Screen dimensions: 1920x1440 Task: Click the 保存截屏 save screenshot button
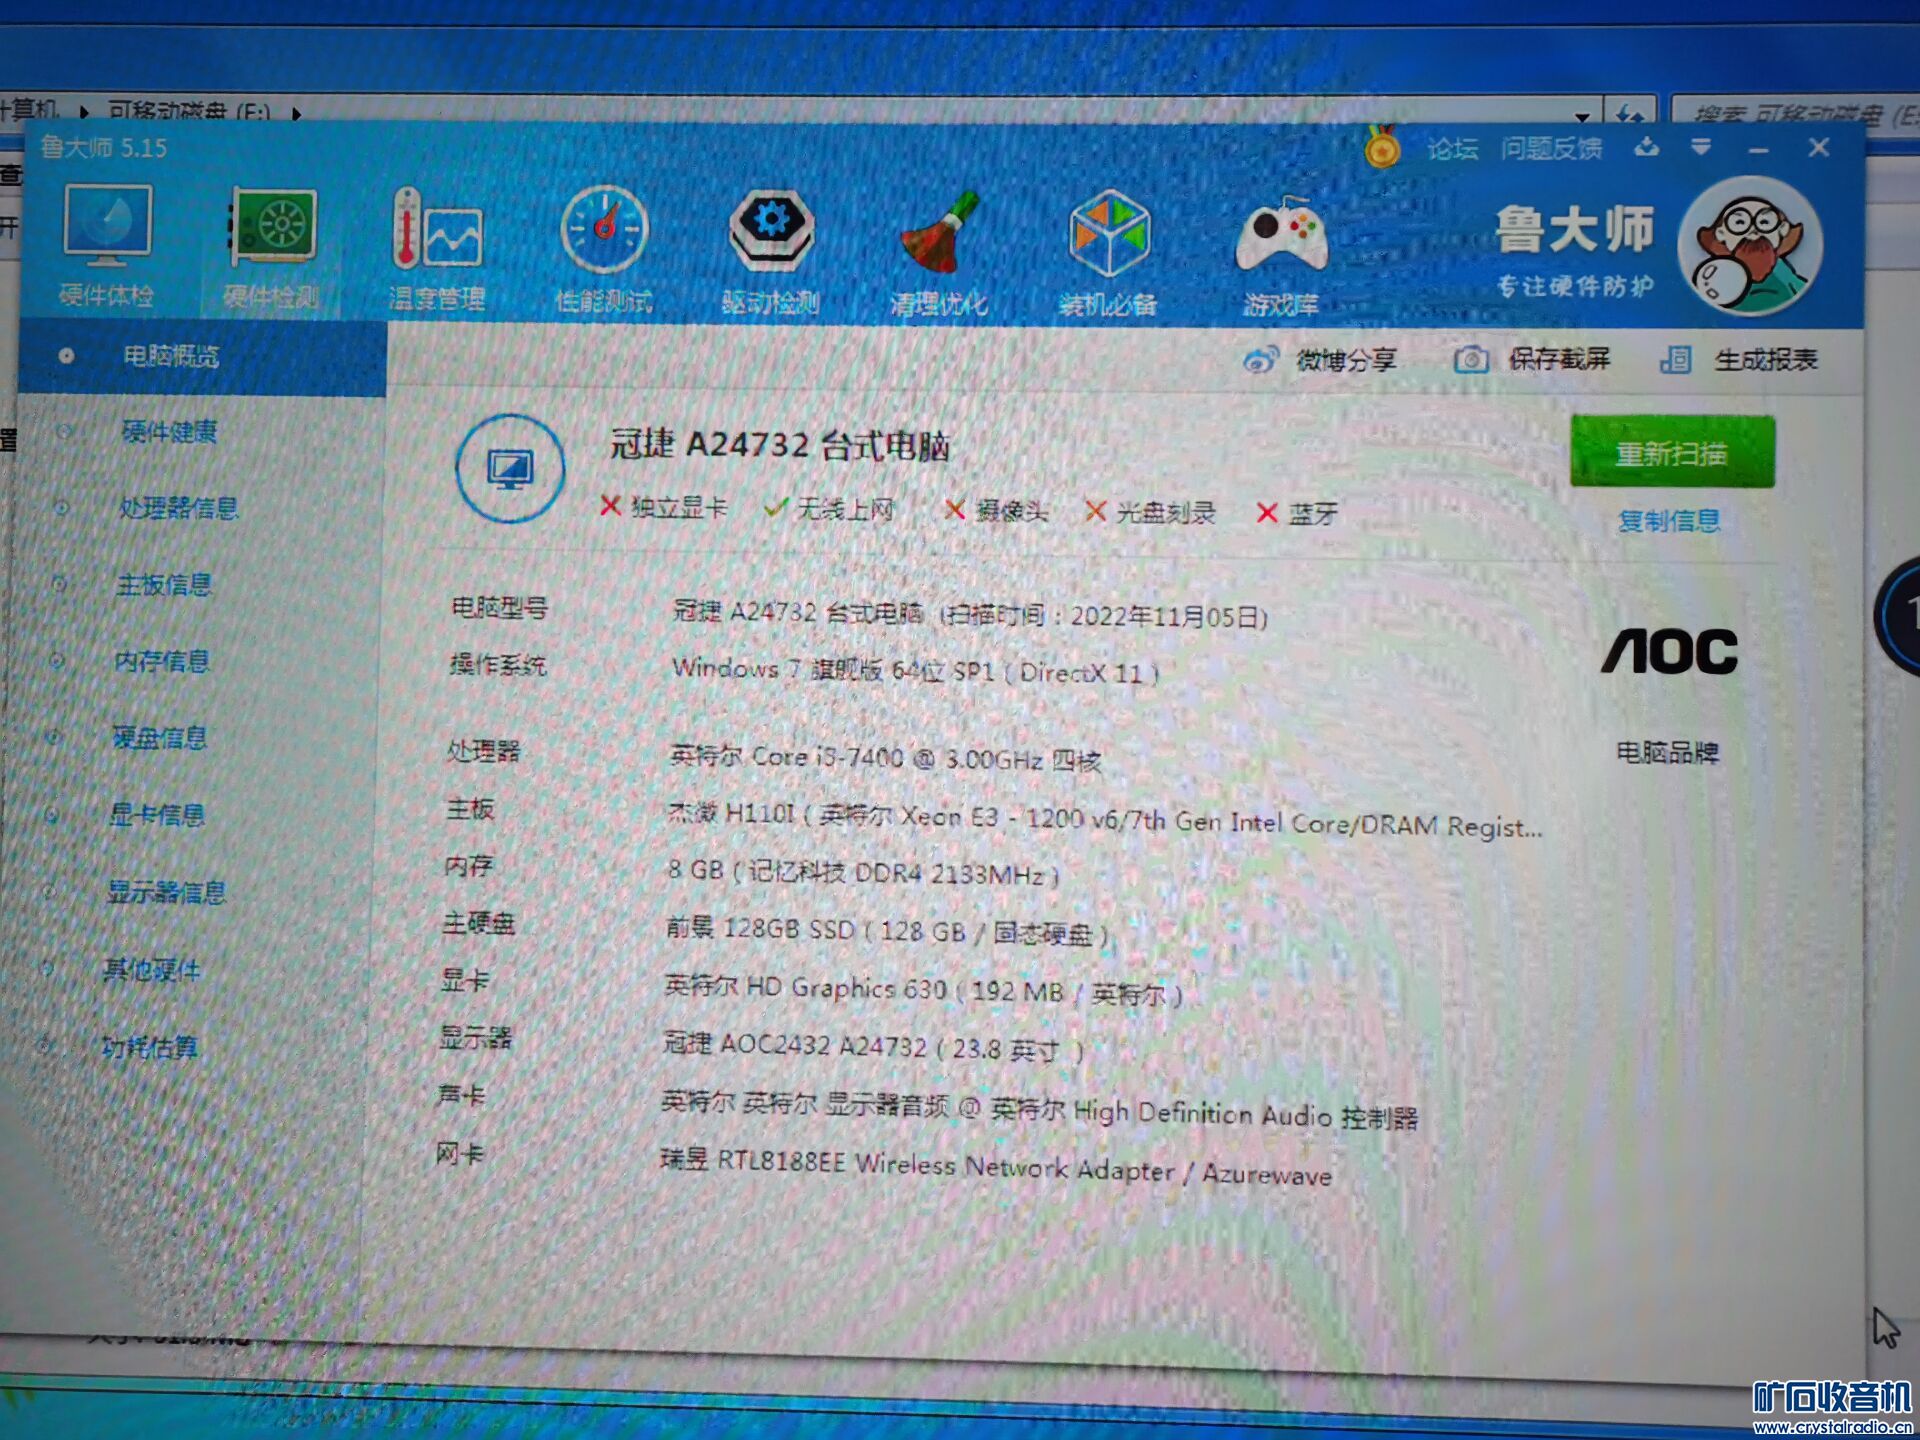pos(1532,359)
